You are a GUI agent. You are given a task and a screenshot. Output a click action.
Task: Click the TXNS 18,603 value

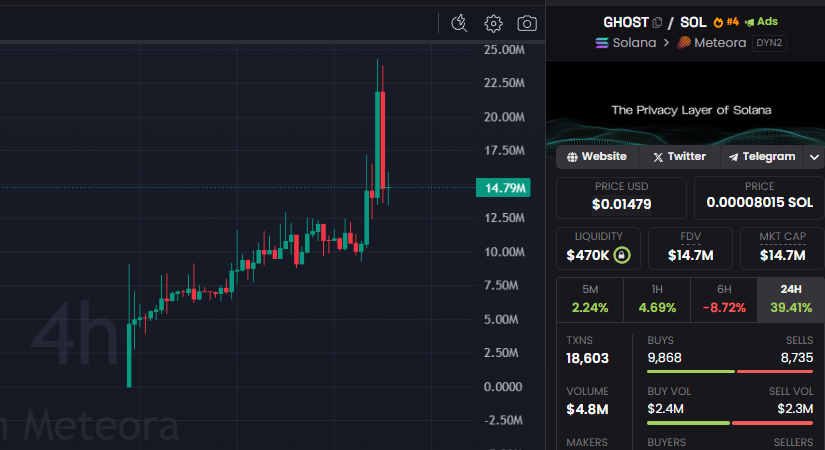587,358
